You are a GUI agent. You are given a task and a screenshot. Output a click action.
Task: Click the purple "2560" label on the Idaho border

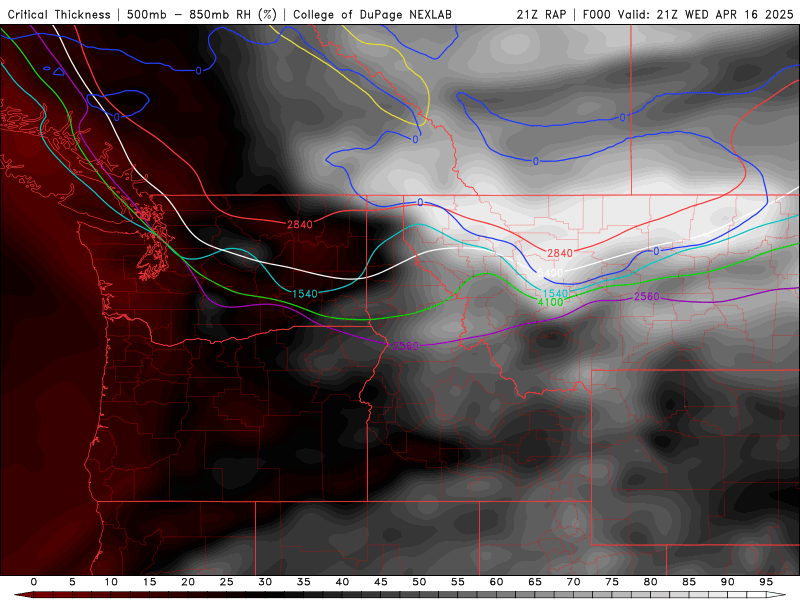[x=406, y=346]
